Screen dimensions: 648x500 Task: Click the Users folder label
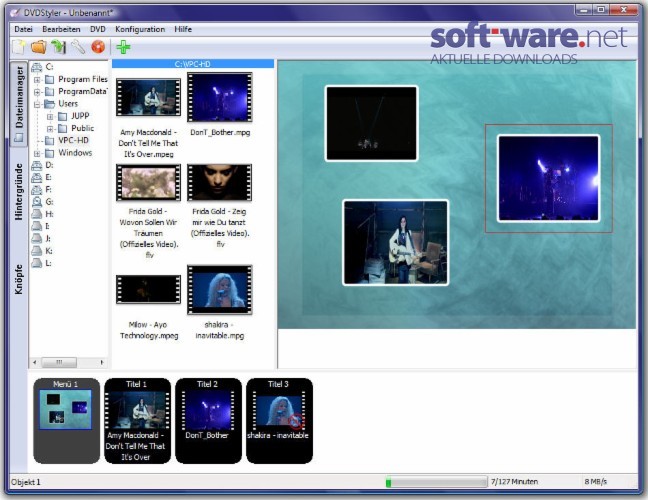pos(68,104)
